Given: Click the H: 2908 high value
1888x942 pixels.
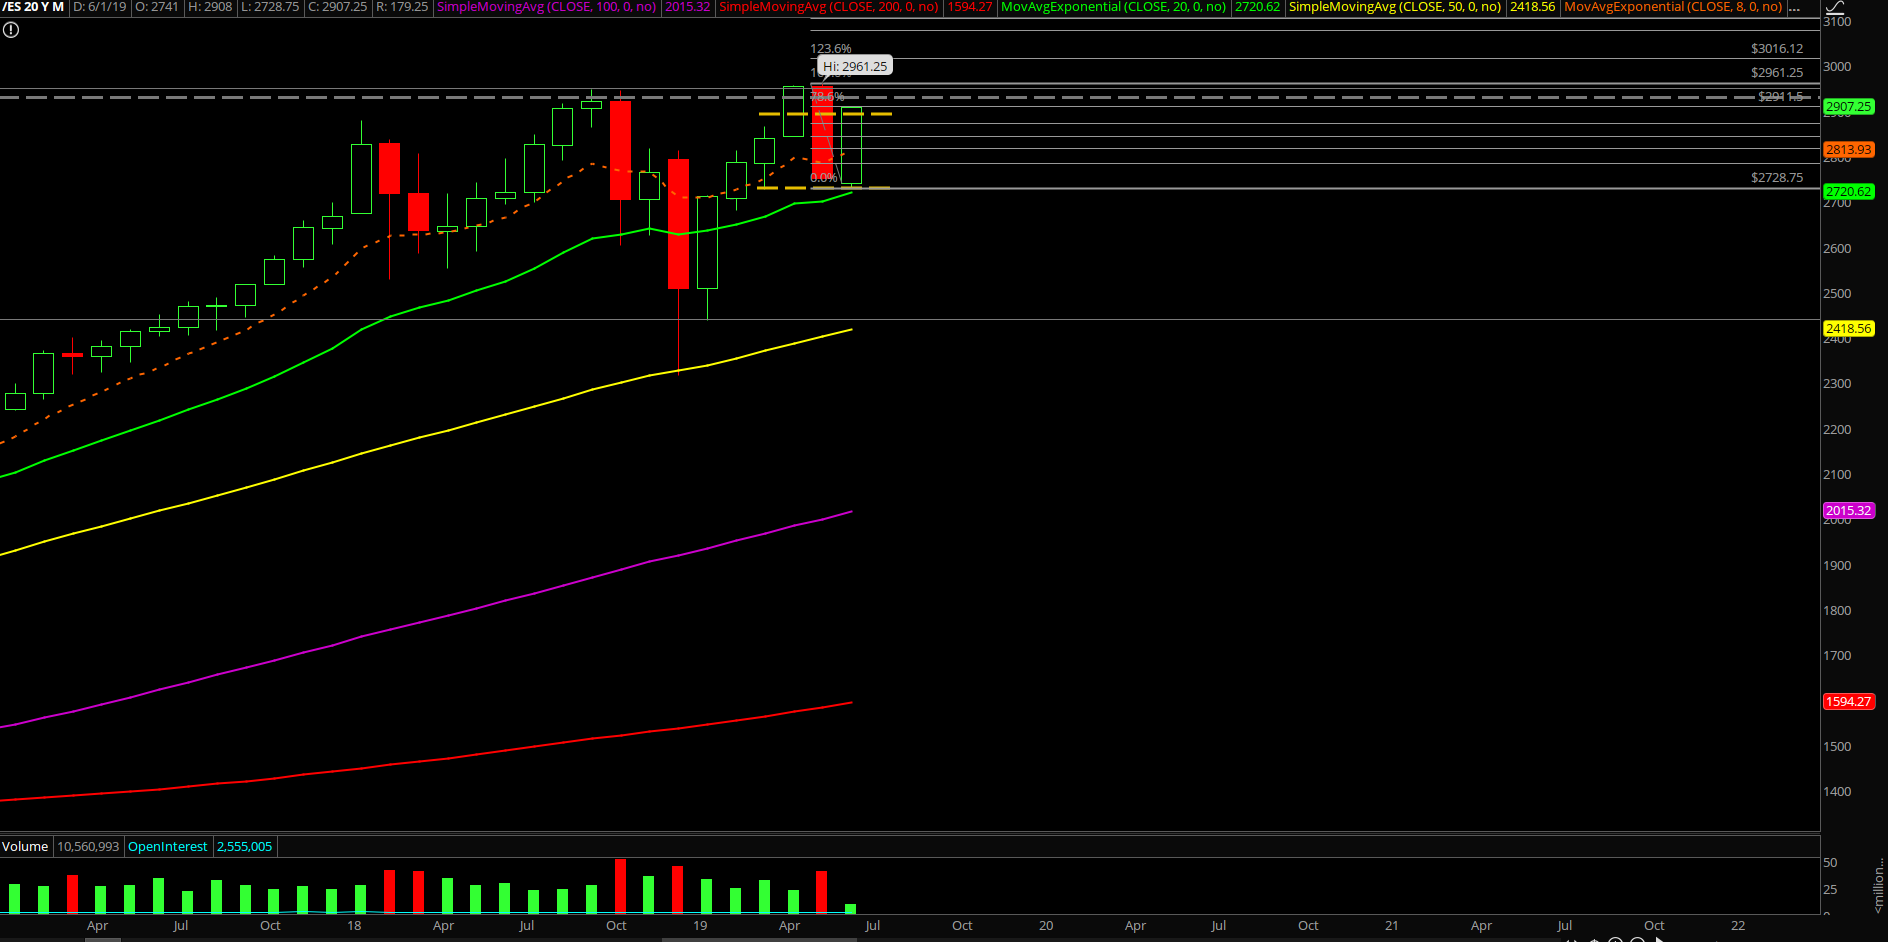Looking at the screenshot, I should pos(210,7).
